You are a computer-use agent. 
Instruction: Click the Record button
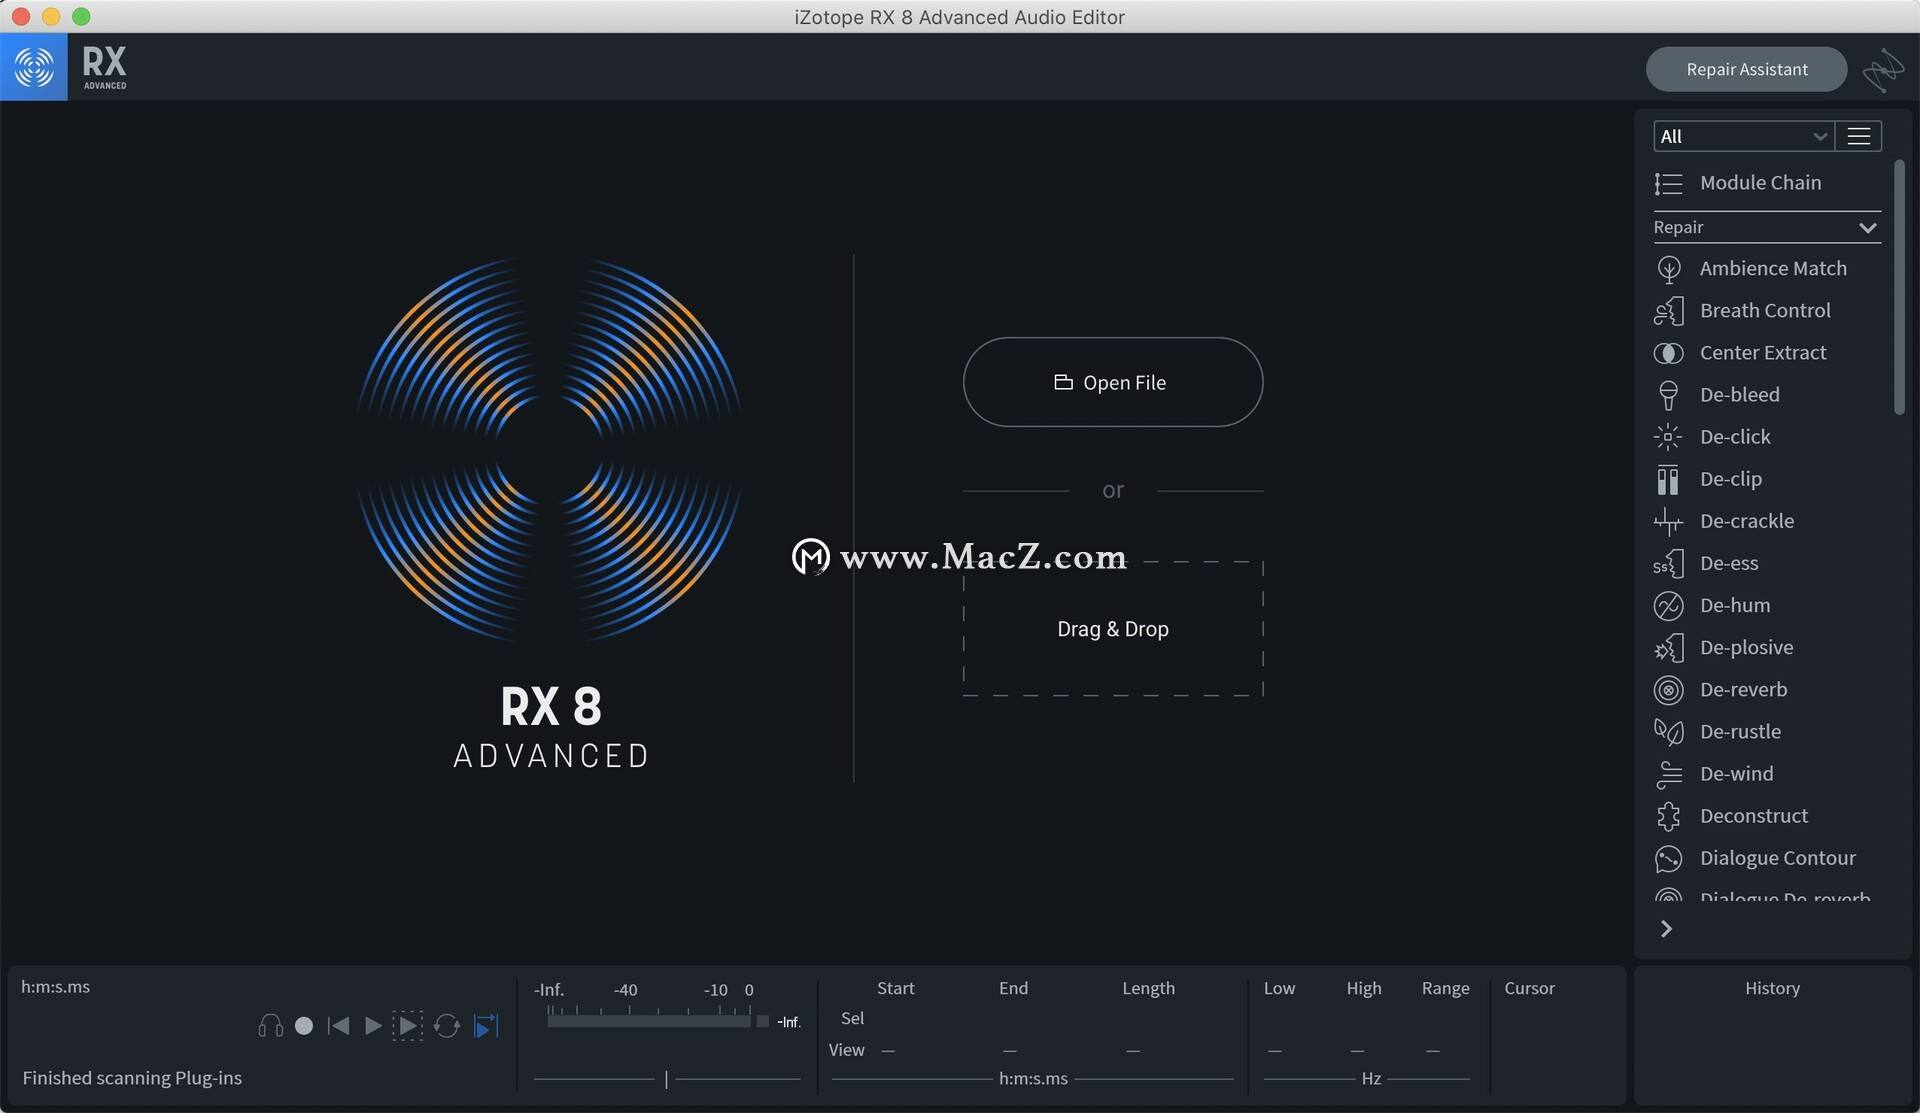click(304, 1026)
